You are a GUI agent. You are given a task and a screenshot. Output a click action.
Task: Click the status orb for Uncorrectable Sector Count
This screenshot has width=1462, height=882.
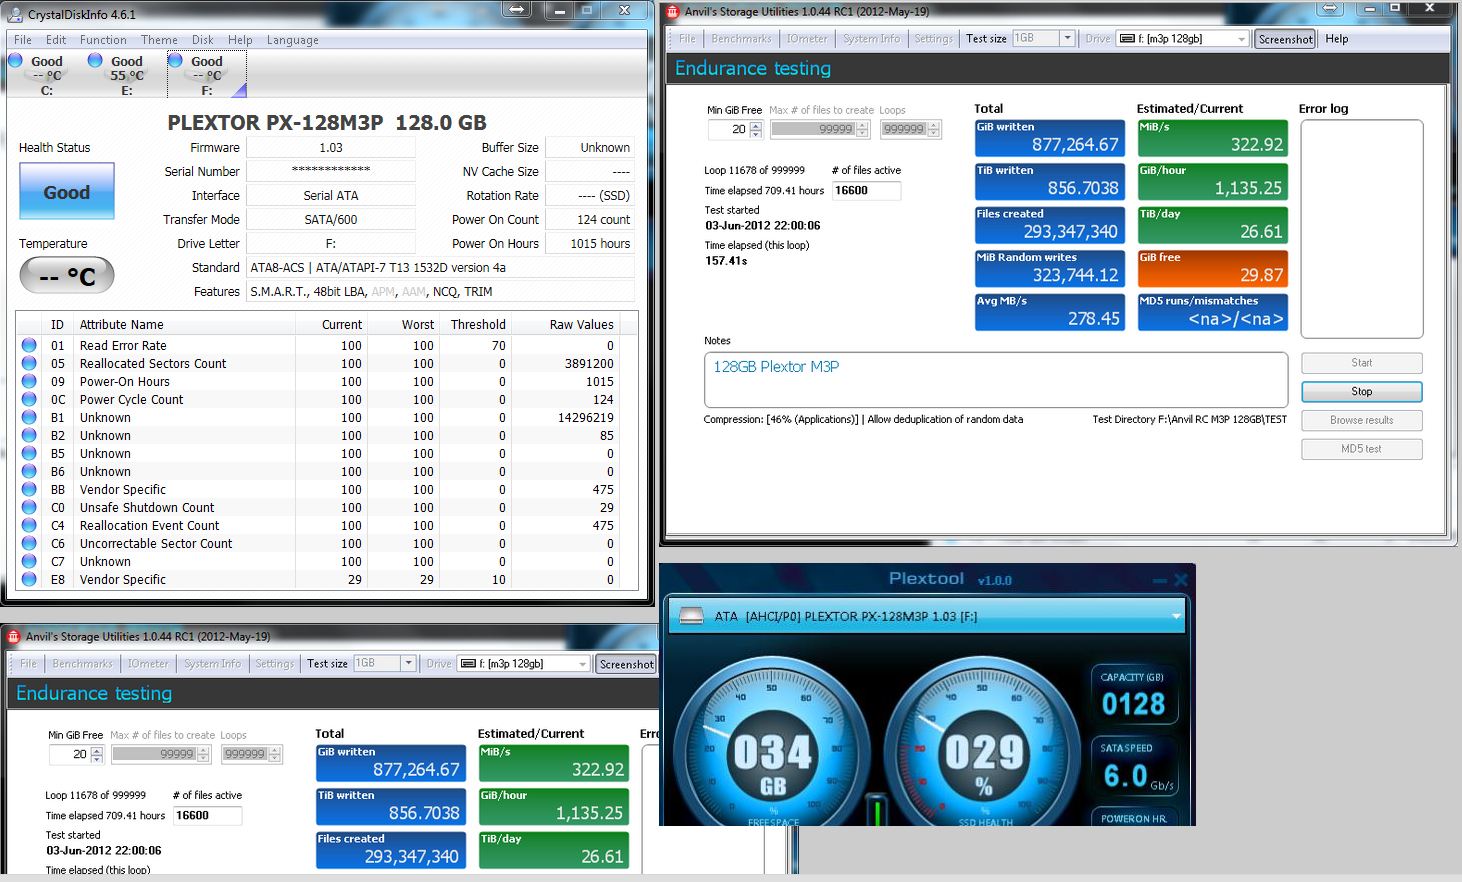pyautogui.click(x=29, y=544)
